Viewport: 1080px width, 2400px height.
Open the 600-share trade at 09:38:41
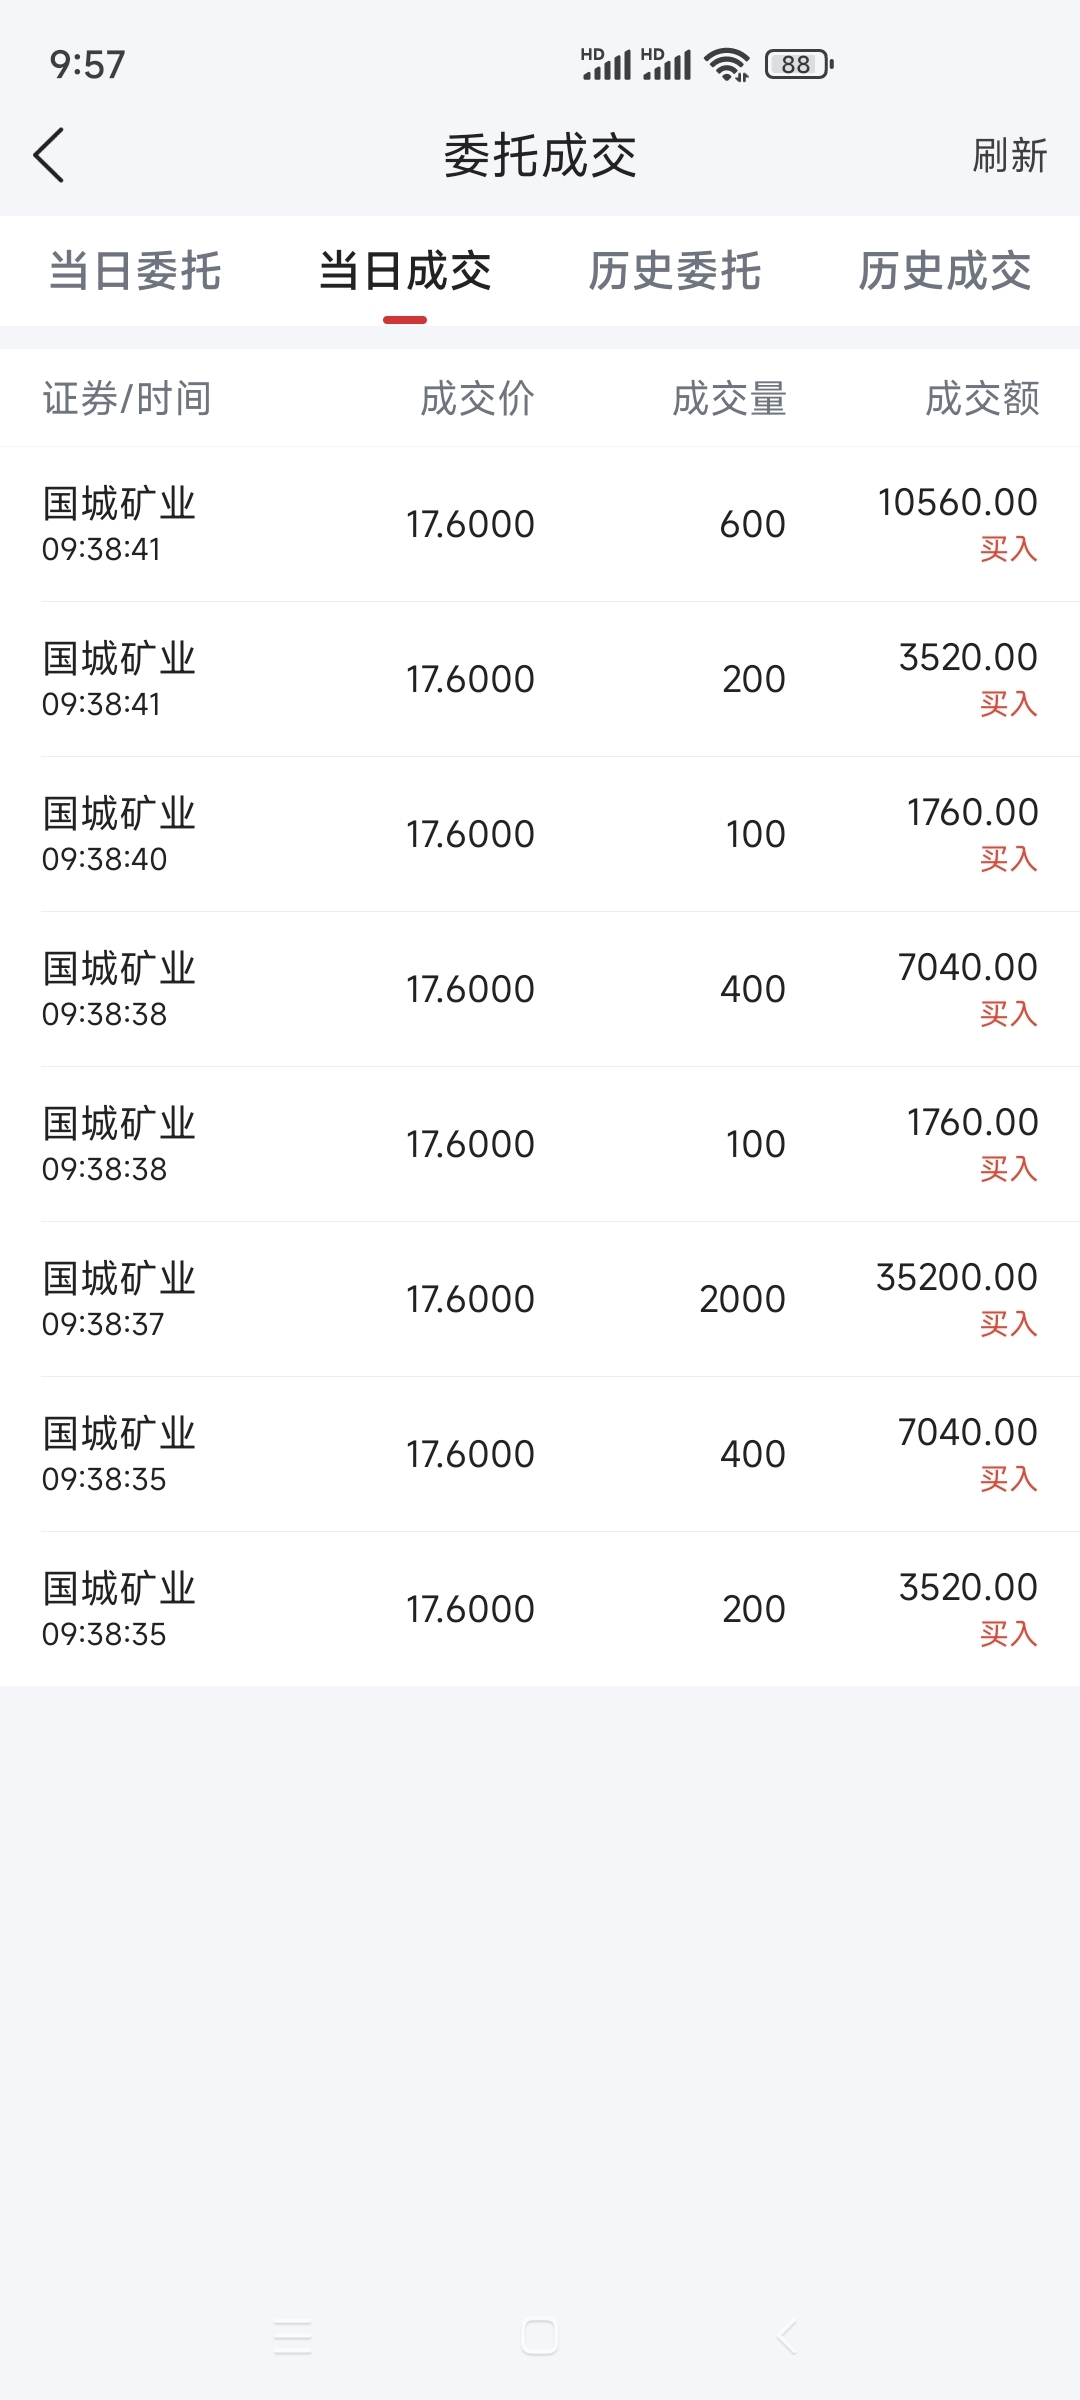tap(540, 524)
